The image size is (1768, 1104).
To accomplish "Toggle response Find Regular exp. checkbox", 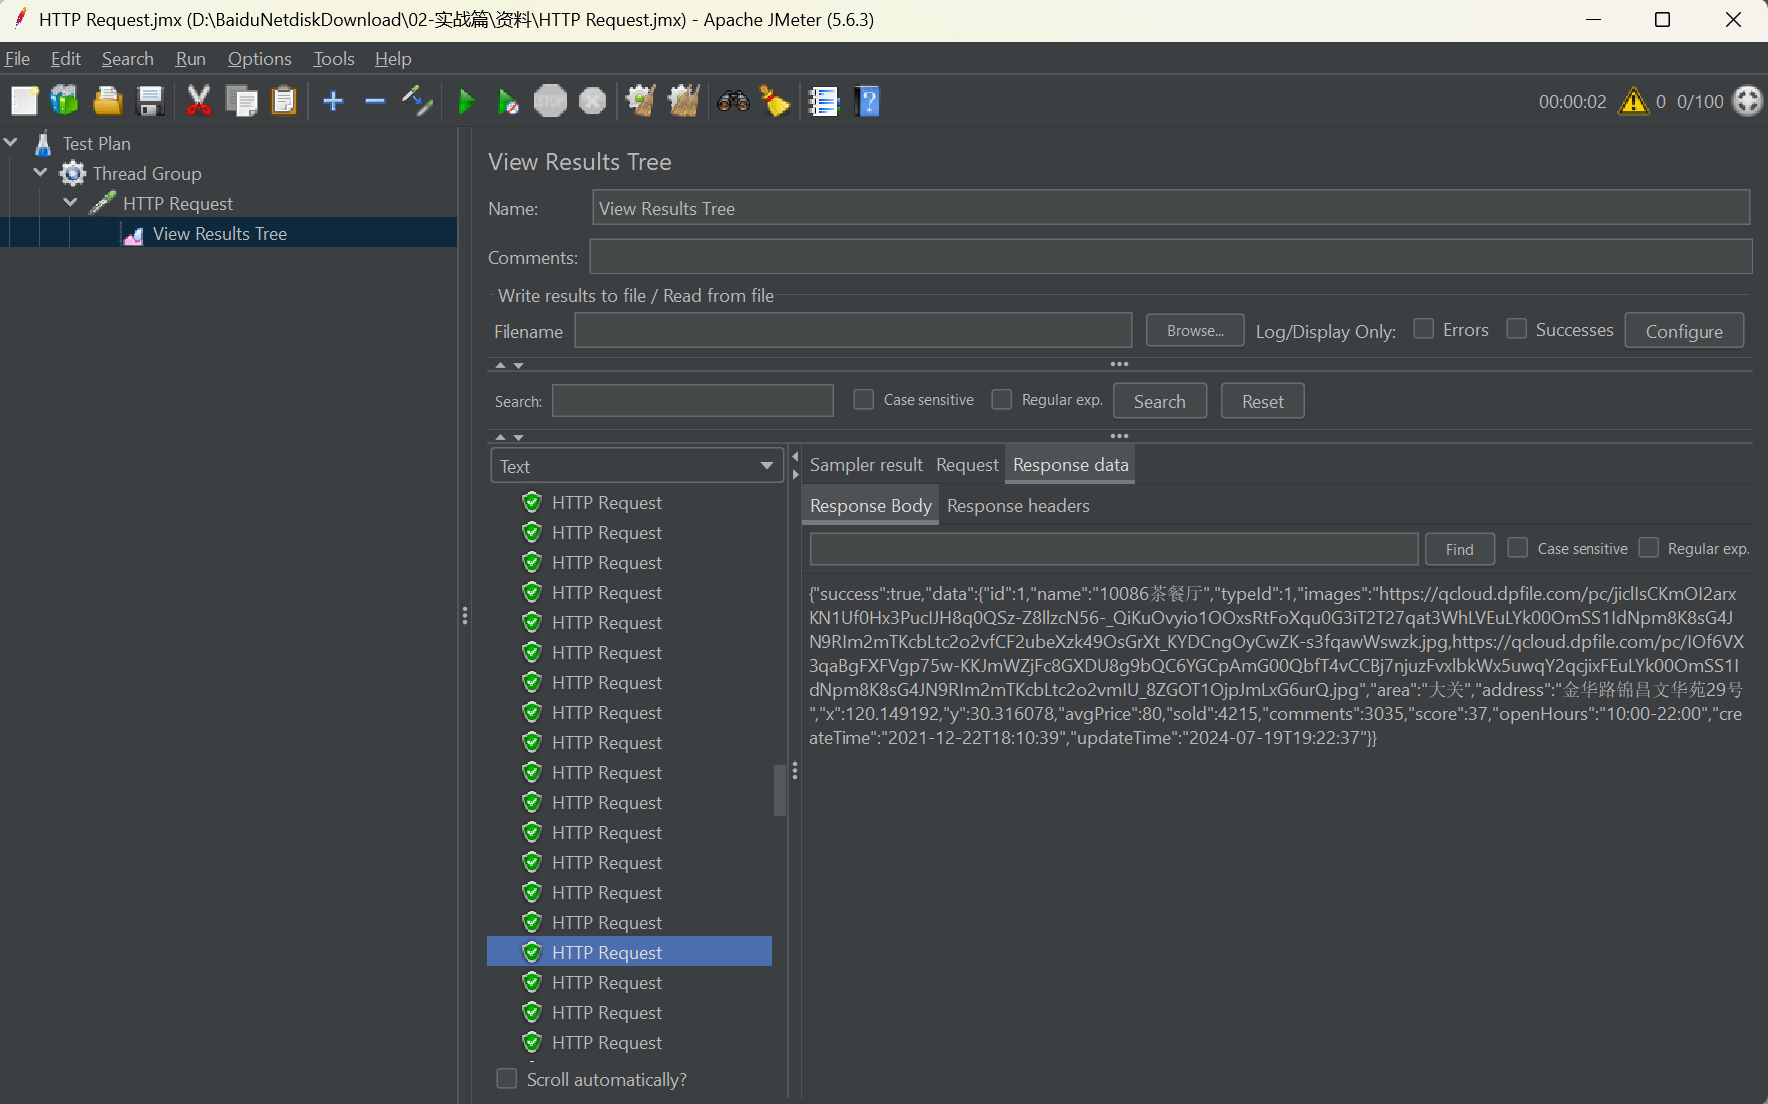I will click(1648, 547).
